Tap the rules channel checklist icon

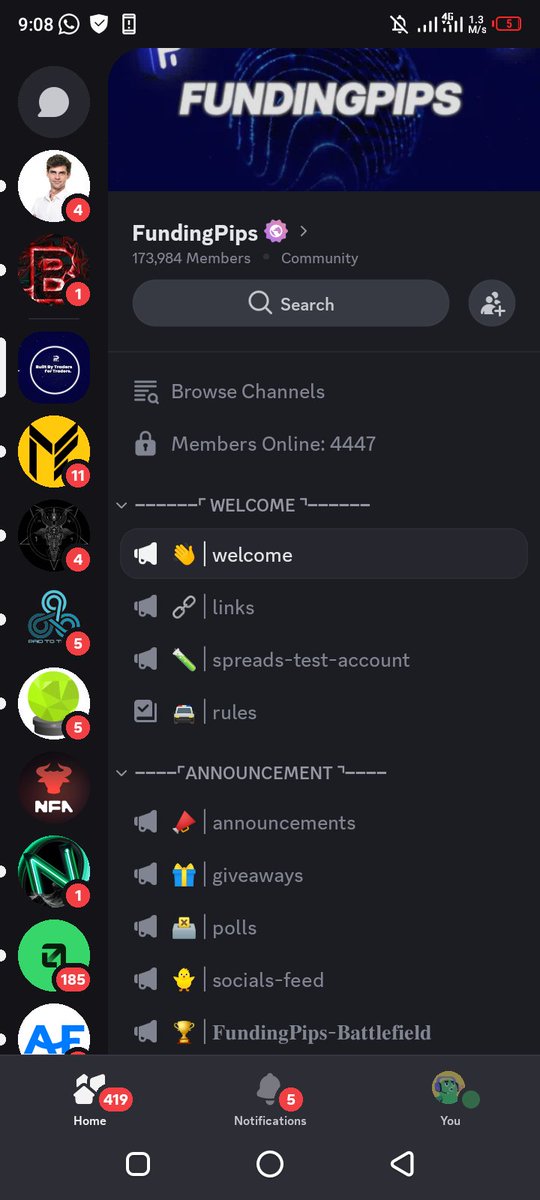(146, 711)
